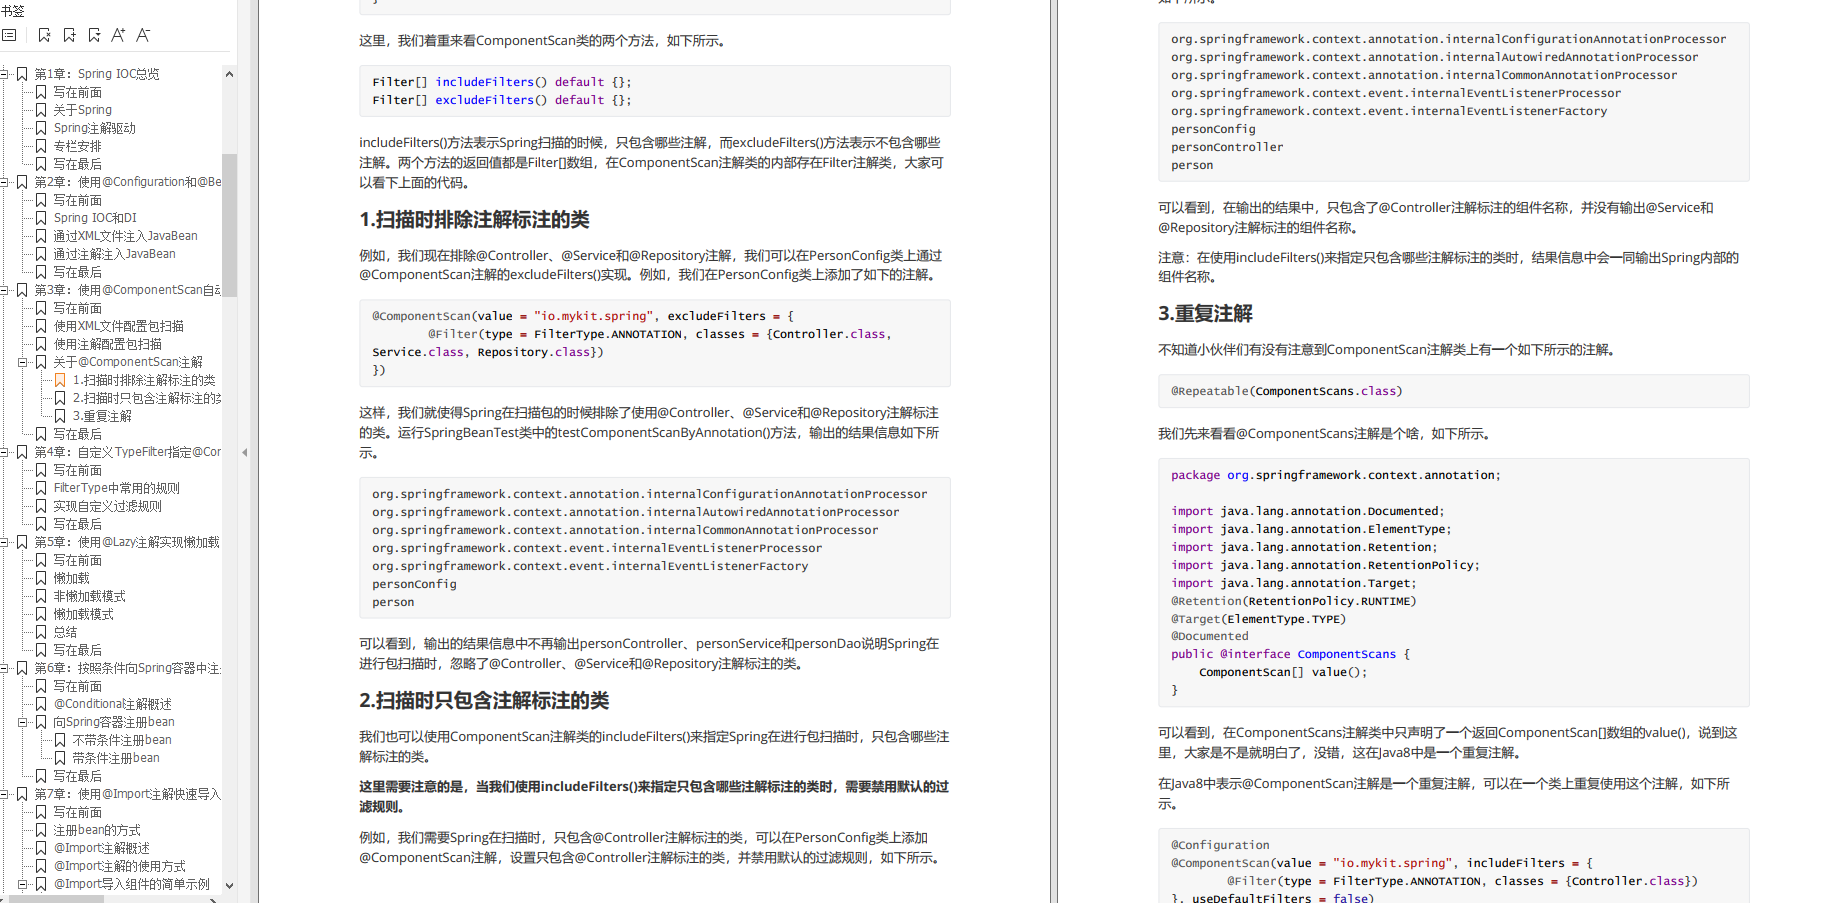The width and height of the screenshot is (1841, 903).
Task: Decrease bookmark font size with A-
Action: click(143, 35)
